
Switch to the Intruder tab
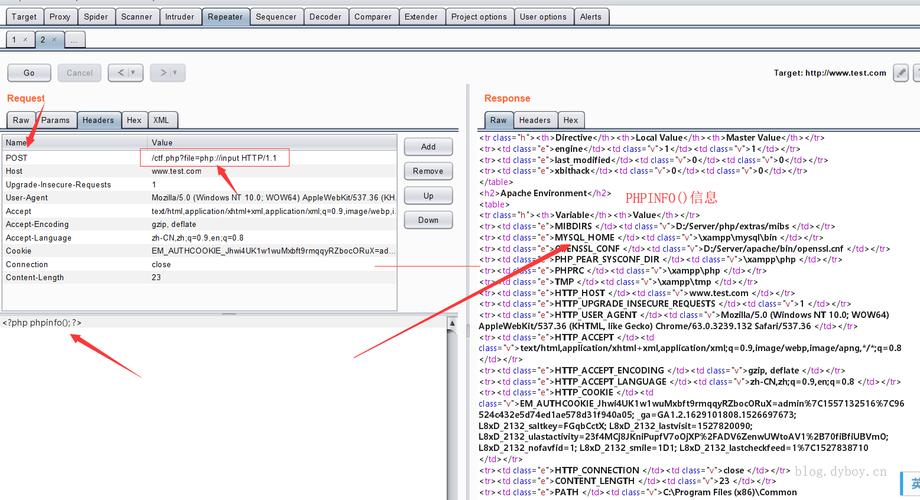pyautogui.click(x=180, y=16)
